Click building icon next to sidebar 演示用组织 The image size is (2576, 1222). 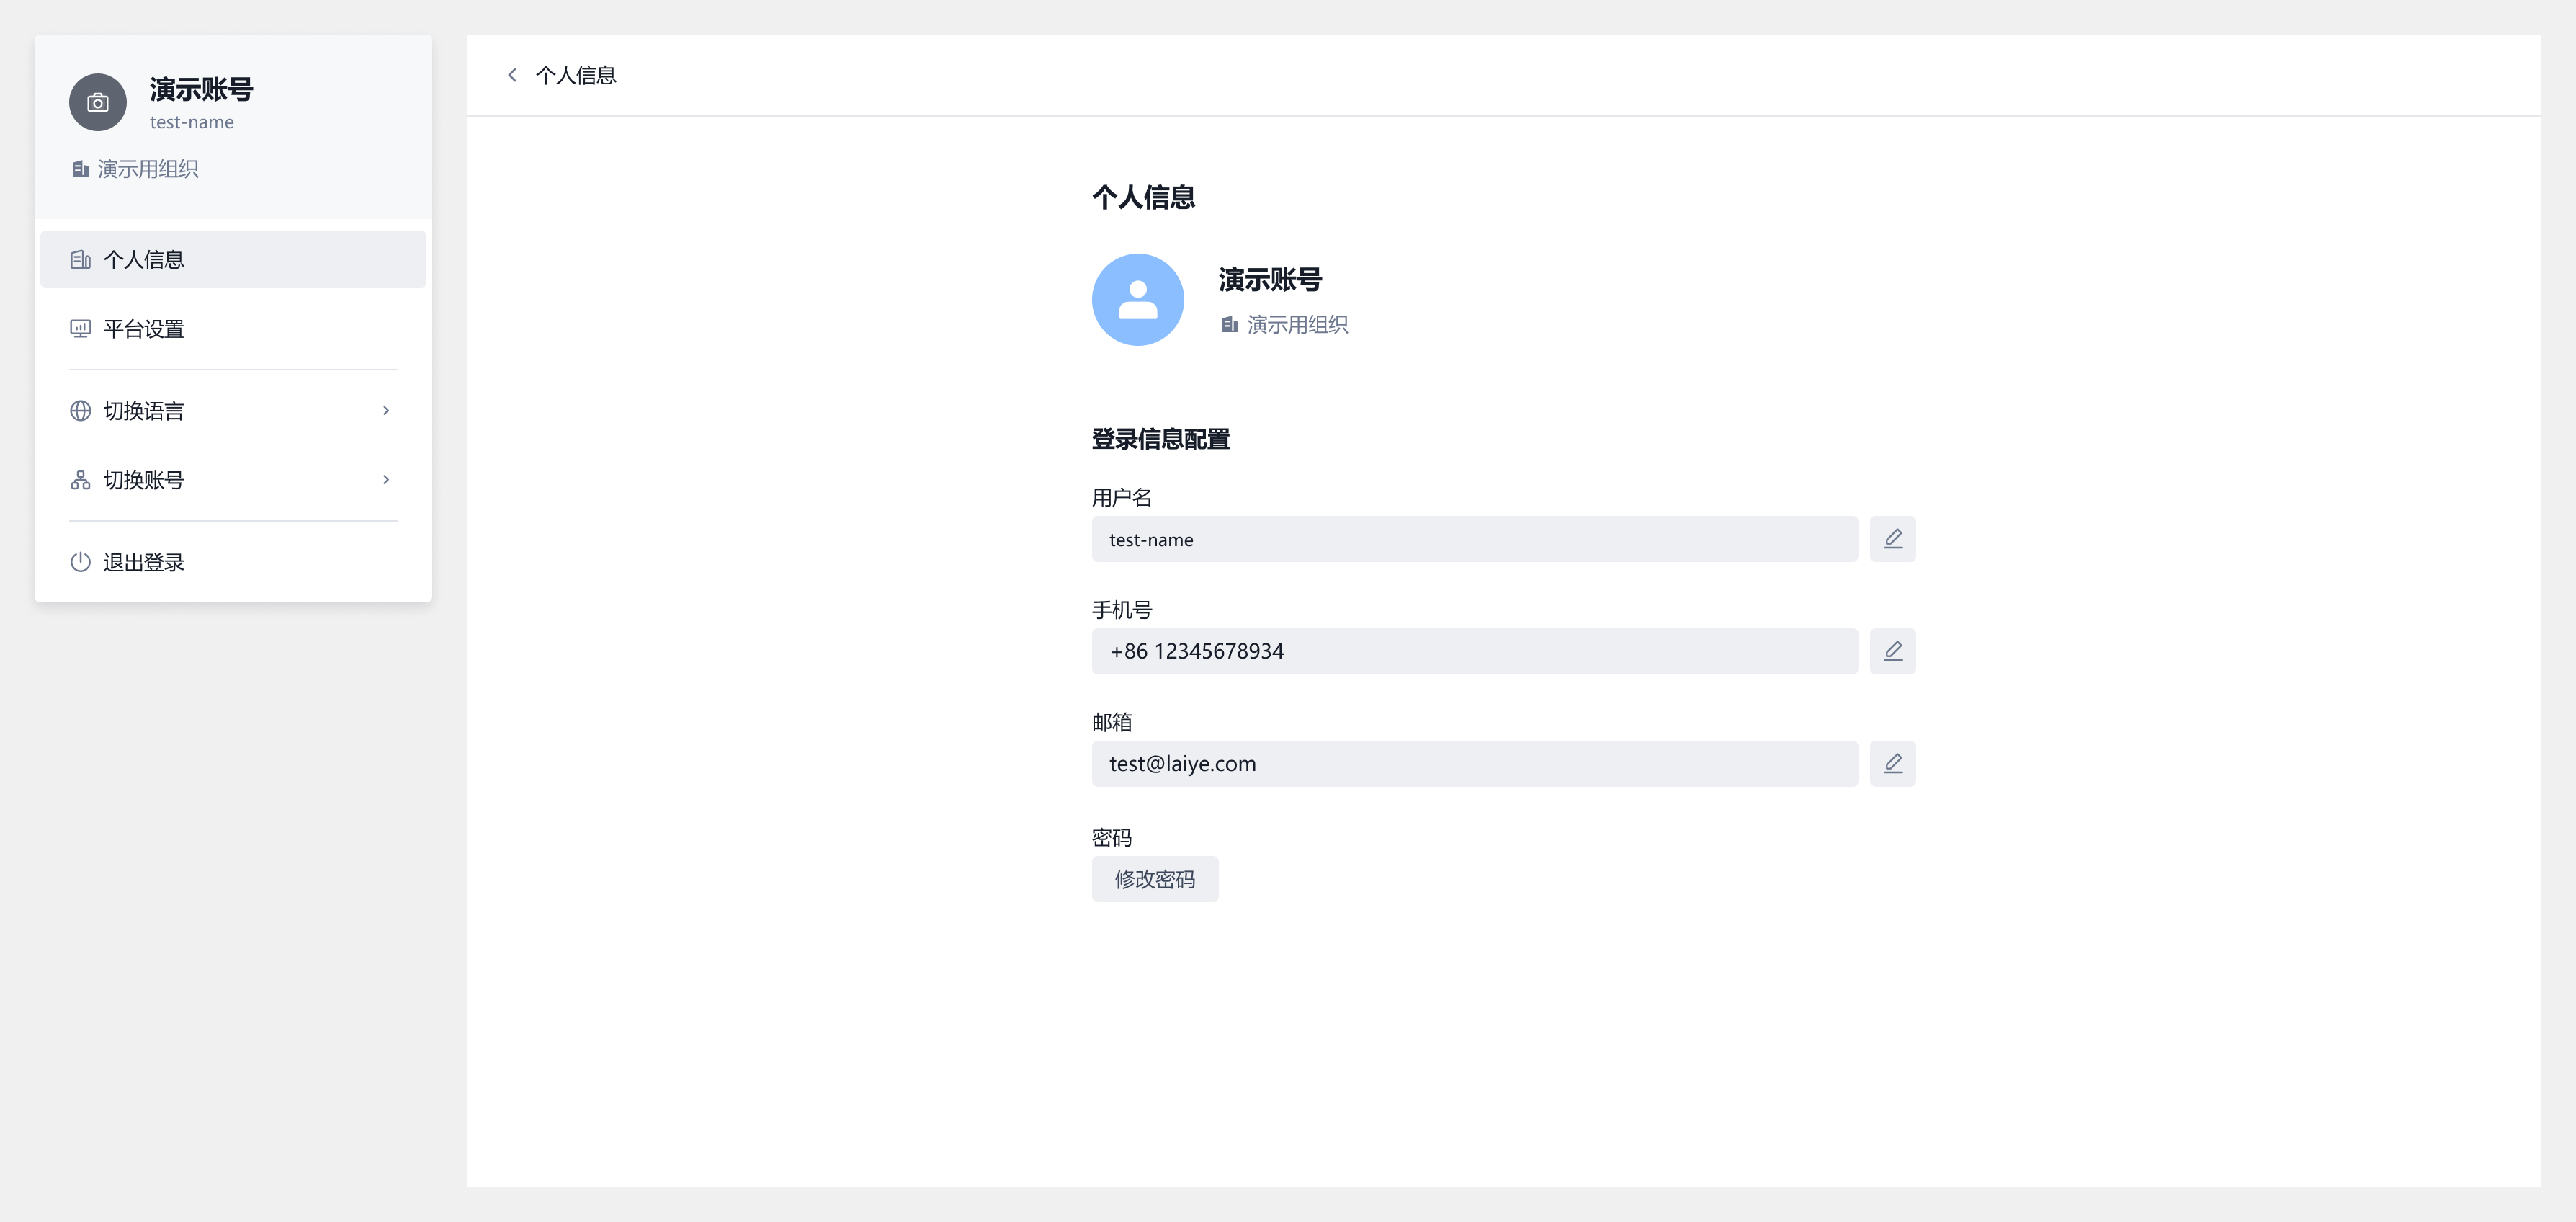pyautogui.click(x=80, y=169)
